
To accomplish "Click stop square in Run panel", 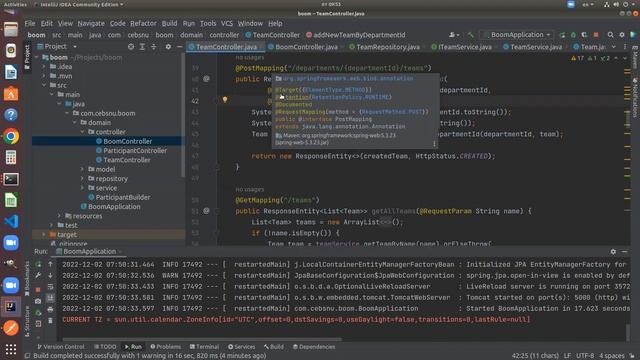I will [x=38, y=289].
